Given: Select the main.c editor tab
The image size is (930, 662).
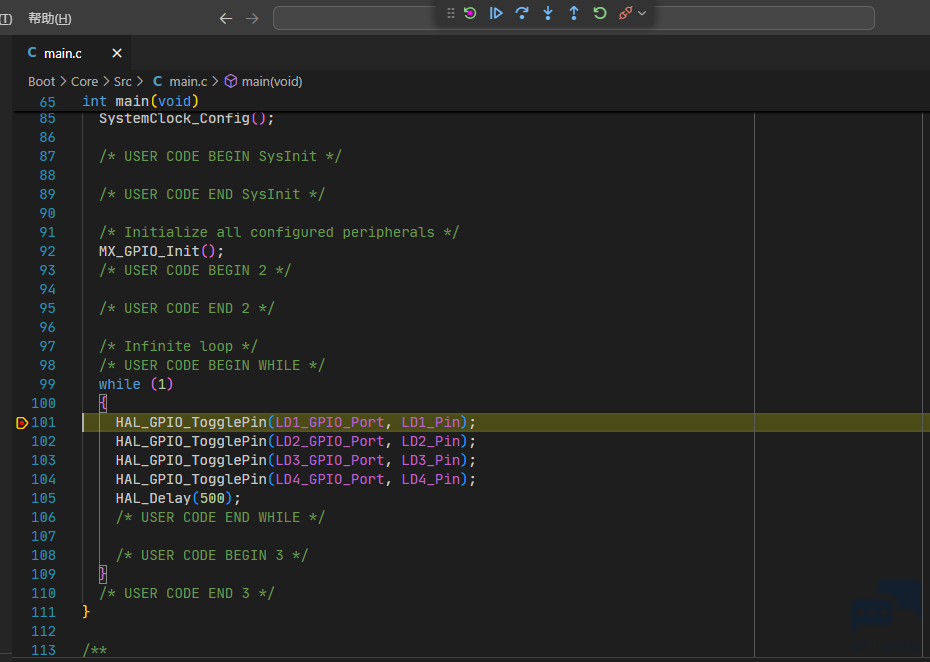Looking at the screenshot, I should [72, 53].
